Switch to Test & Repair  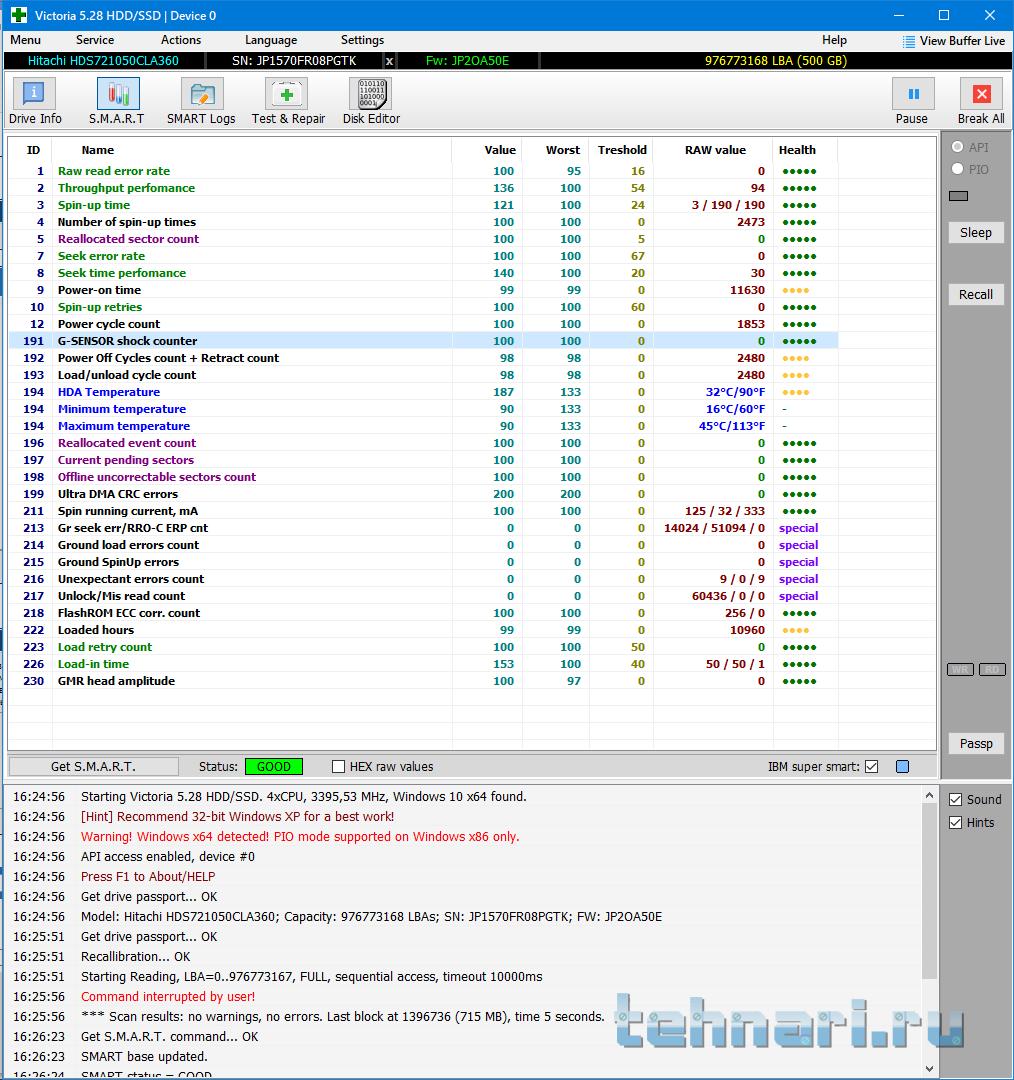287,94
